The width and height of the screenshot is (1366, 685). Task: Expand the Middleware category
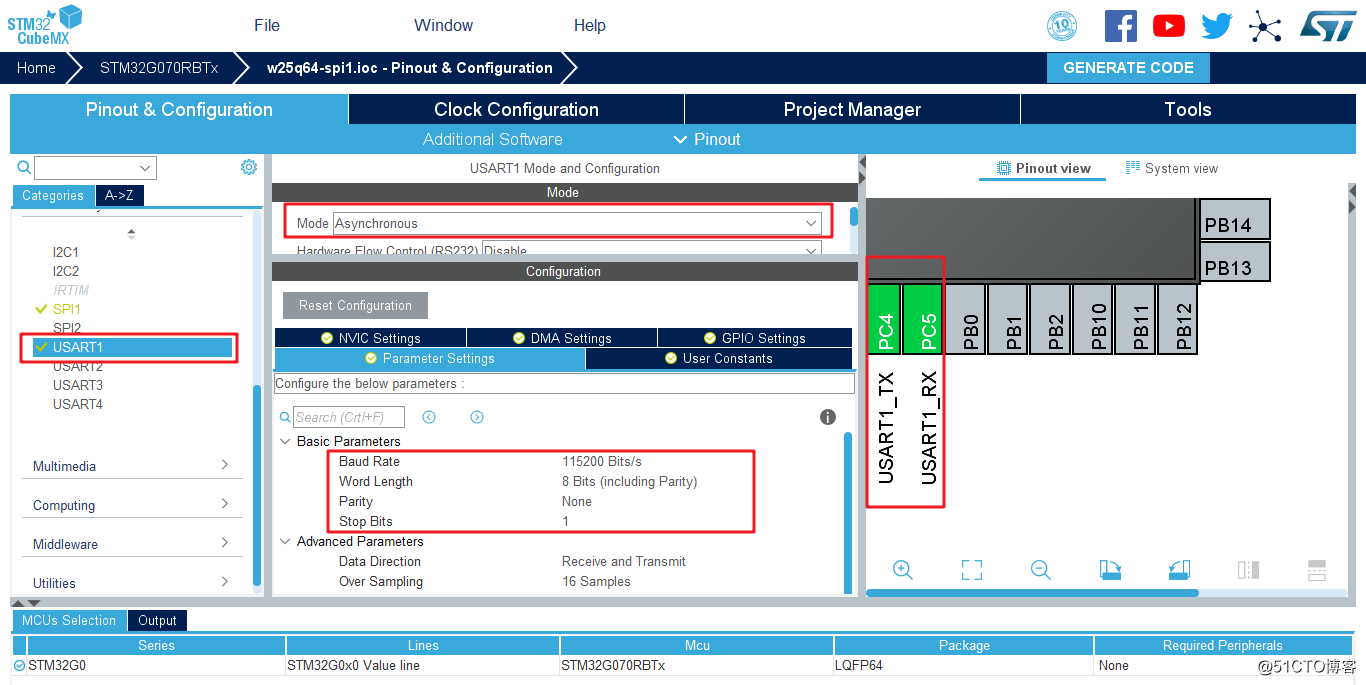coord(131,544)
